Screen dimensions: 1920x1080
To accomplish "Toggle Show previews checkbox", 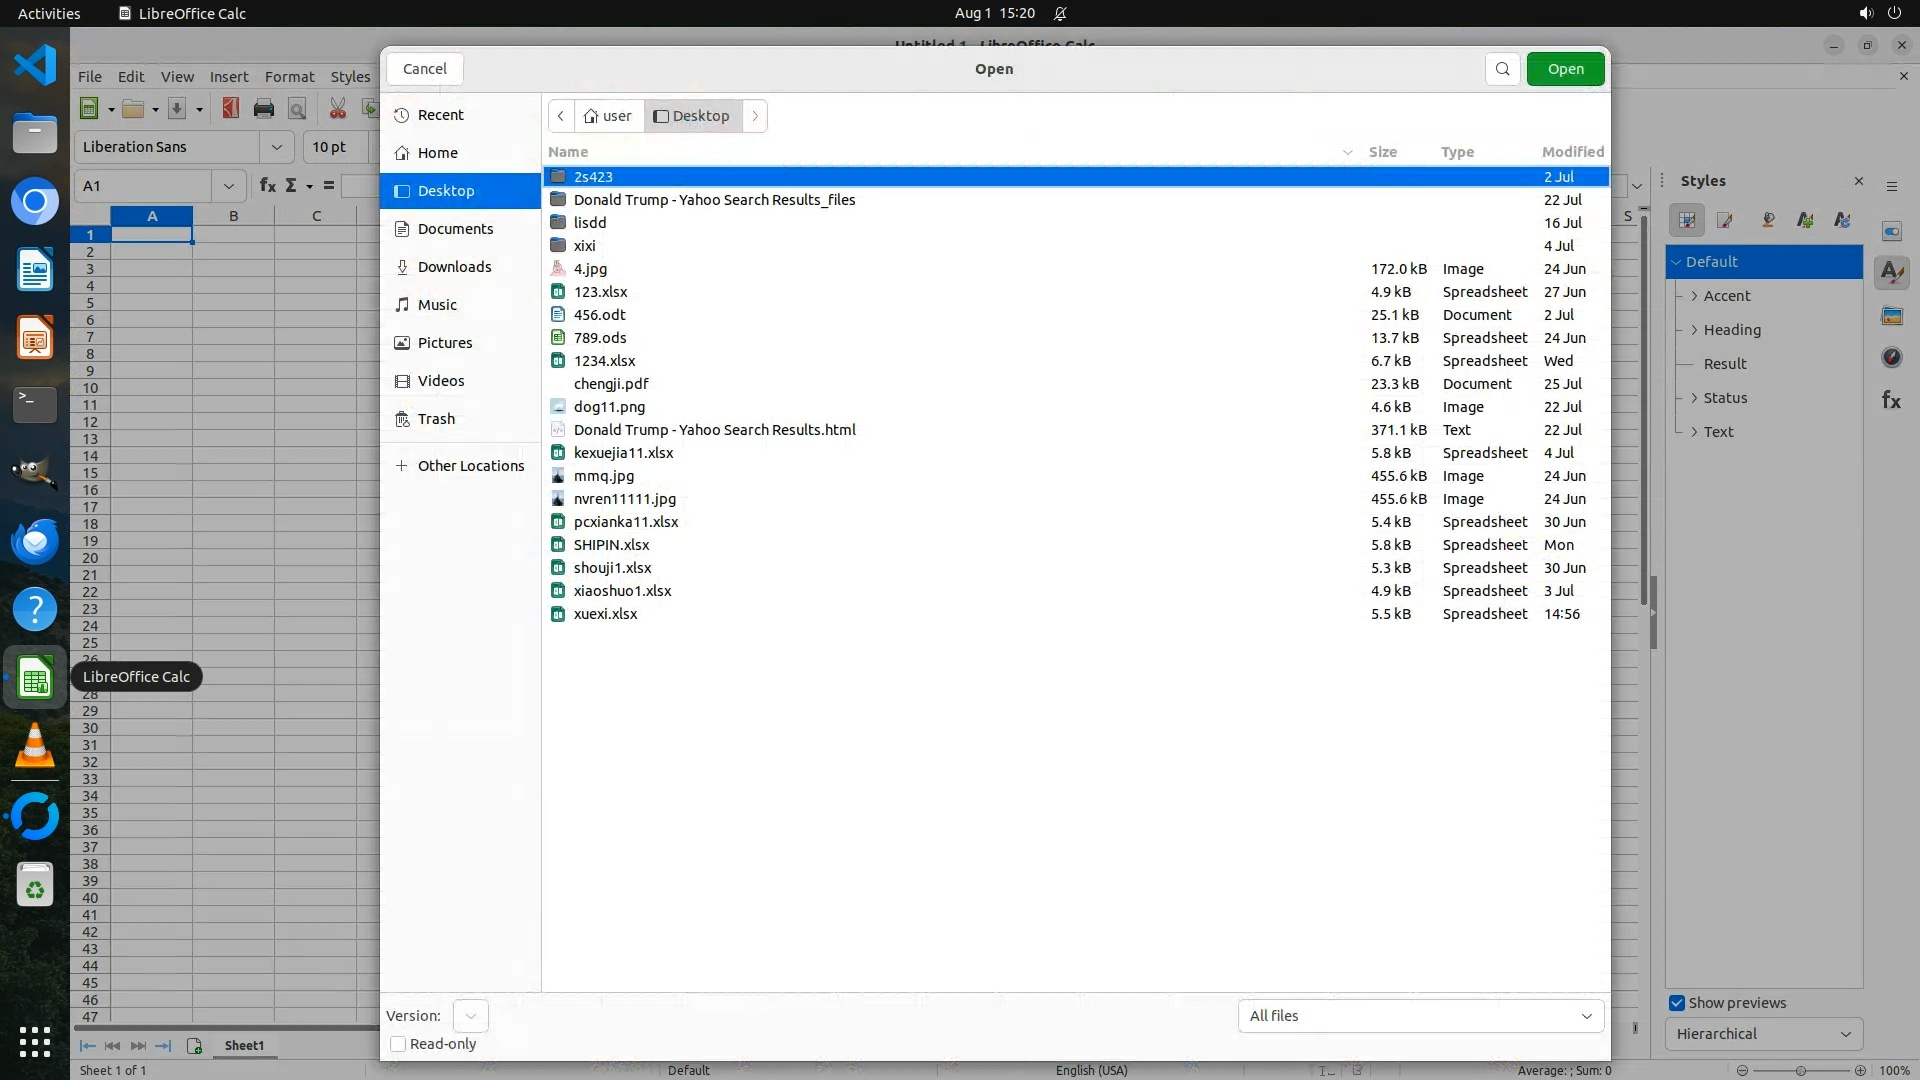I will pyautogui.click(x=1677, y=1003).
